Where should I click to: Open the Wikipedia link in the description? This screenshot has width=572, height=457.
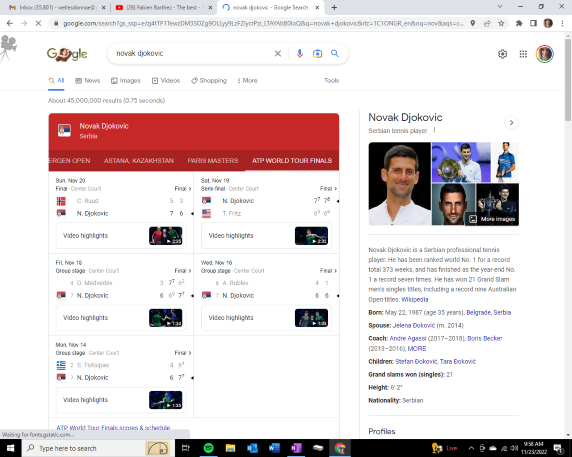pos(414,299)
